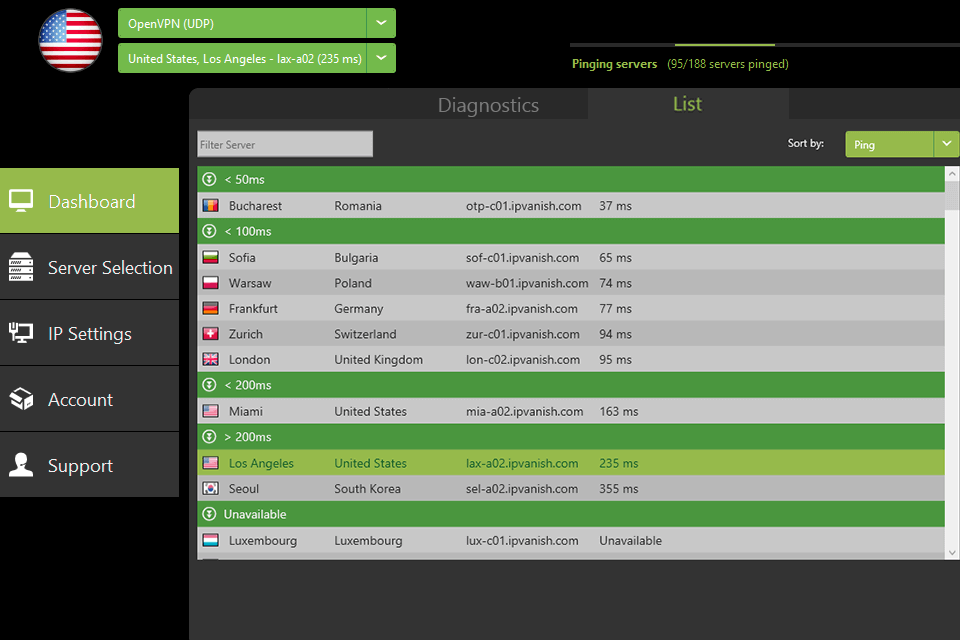
Task: Open the Dashboard section
Action: (x=89, y=201)
